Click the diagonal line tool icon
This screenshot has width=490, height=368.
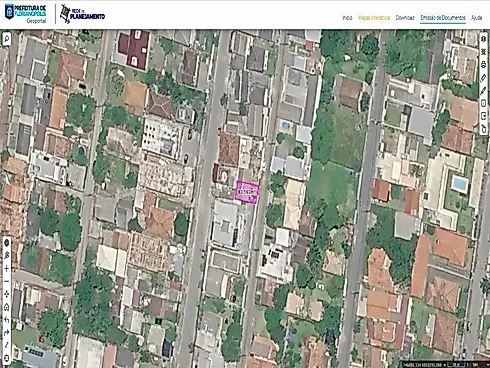pos(6,345)
